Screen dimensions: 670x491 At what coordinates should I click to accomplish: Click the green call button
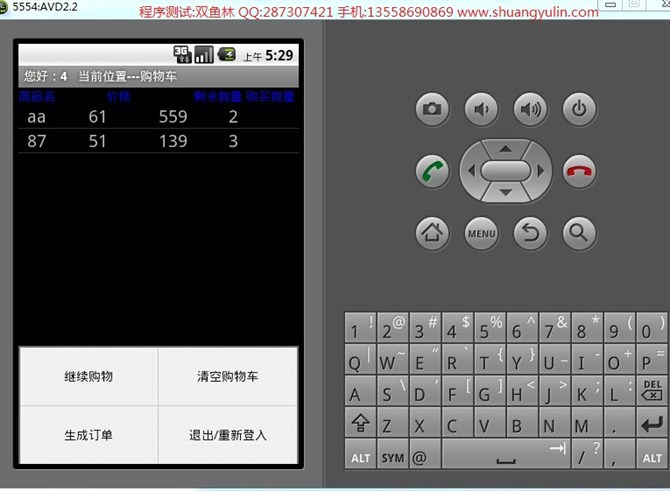tap(432, 171)
